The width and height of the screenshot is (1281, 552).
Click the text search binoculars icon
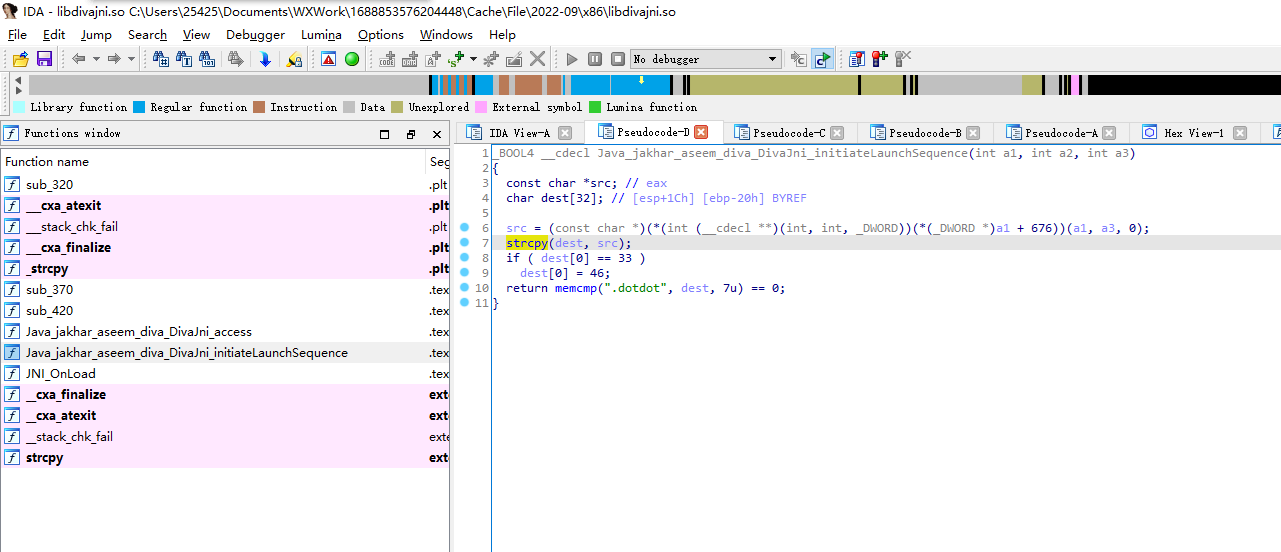tap(184, 59)
